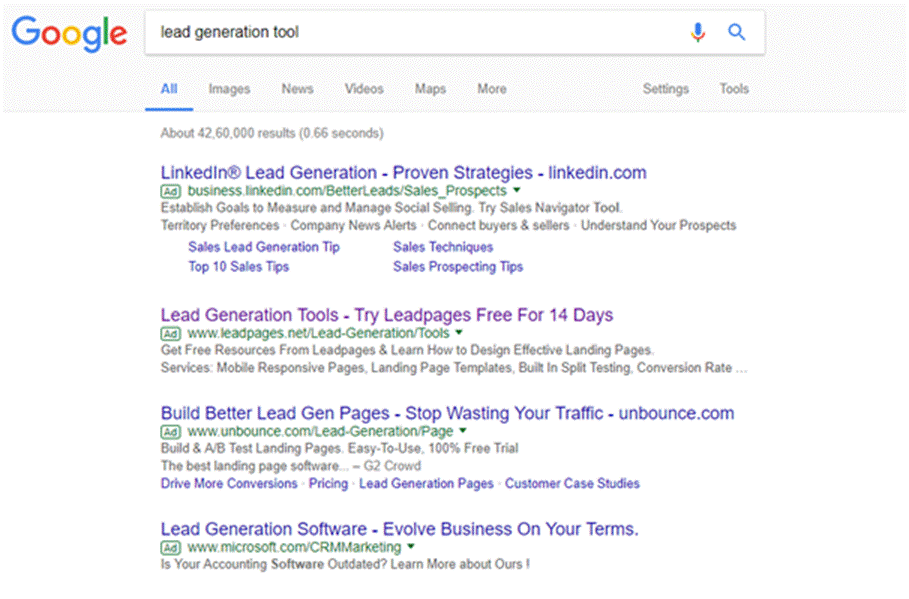The image size is (909, 599).
Task: Click the Ad badge beside www.leadpages.net
Action: point(170,333)
